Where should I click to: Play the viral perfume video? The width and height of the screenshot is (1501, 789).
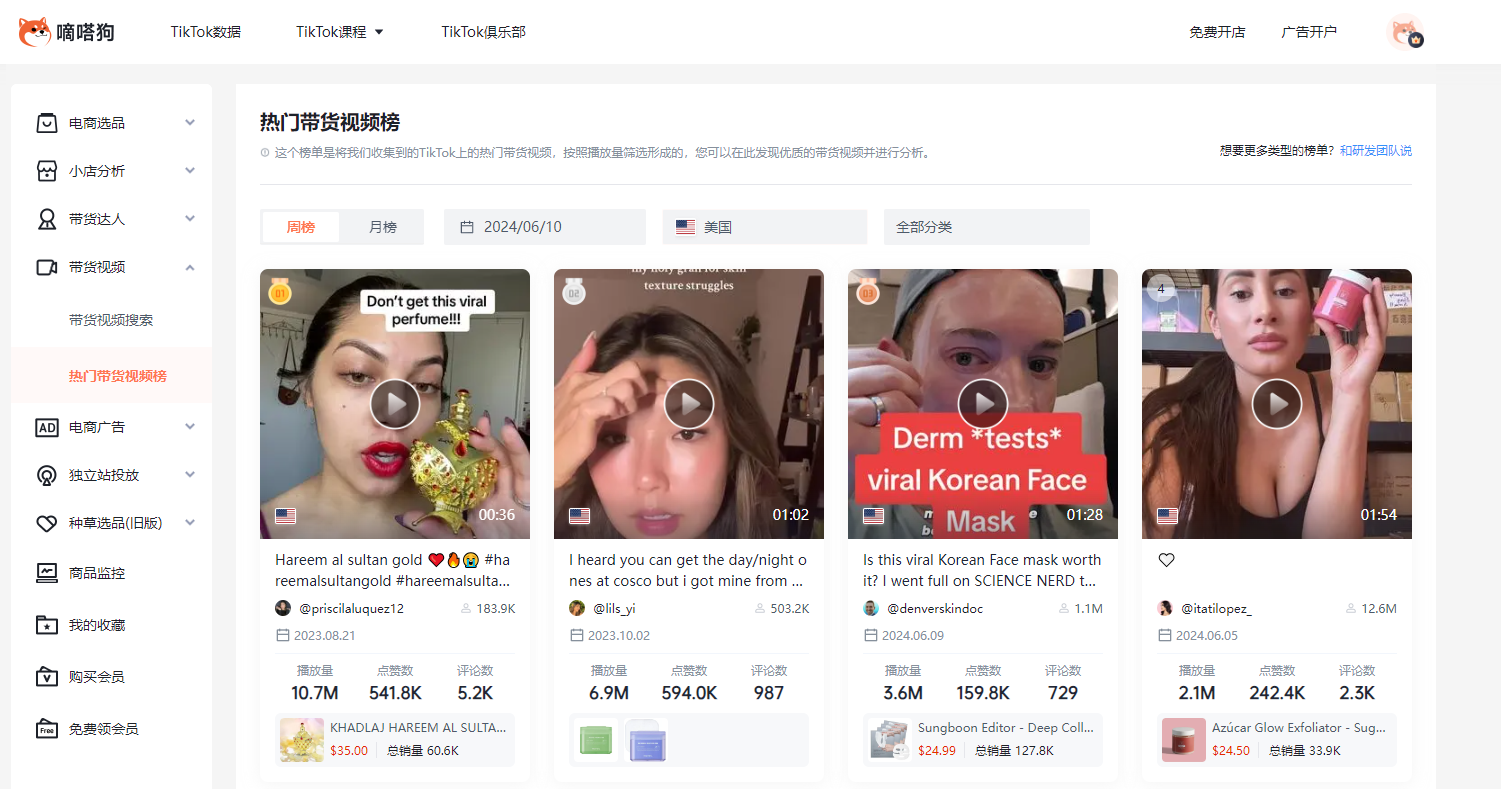[x=395, y=404]
